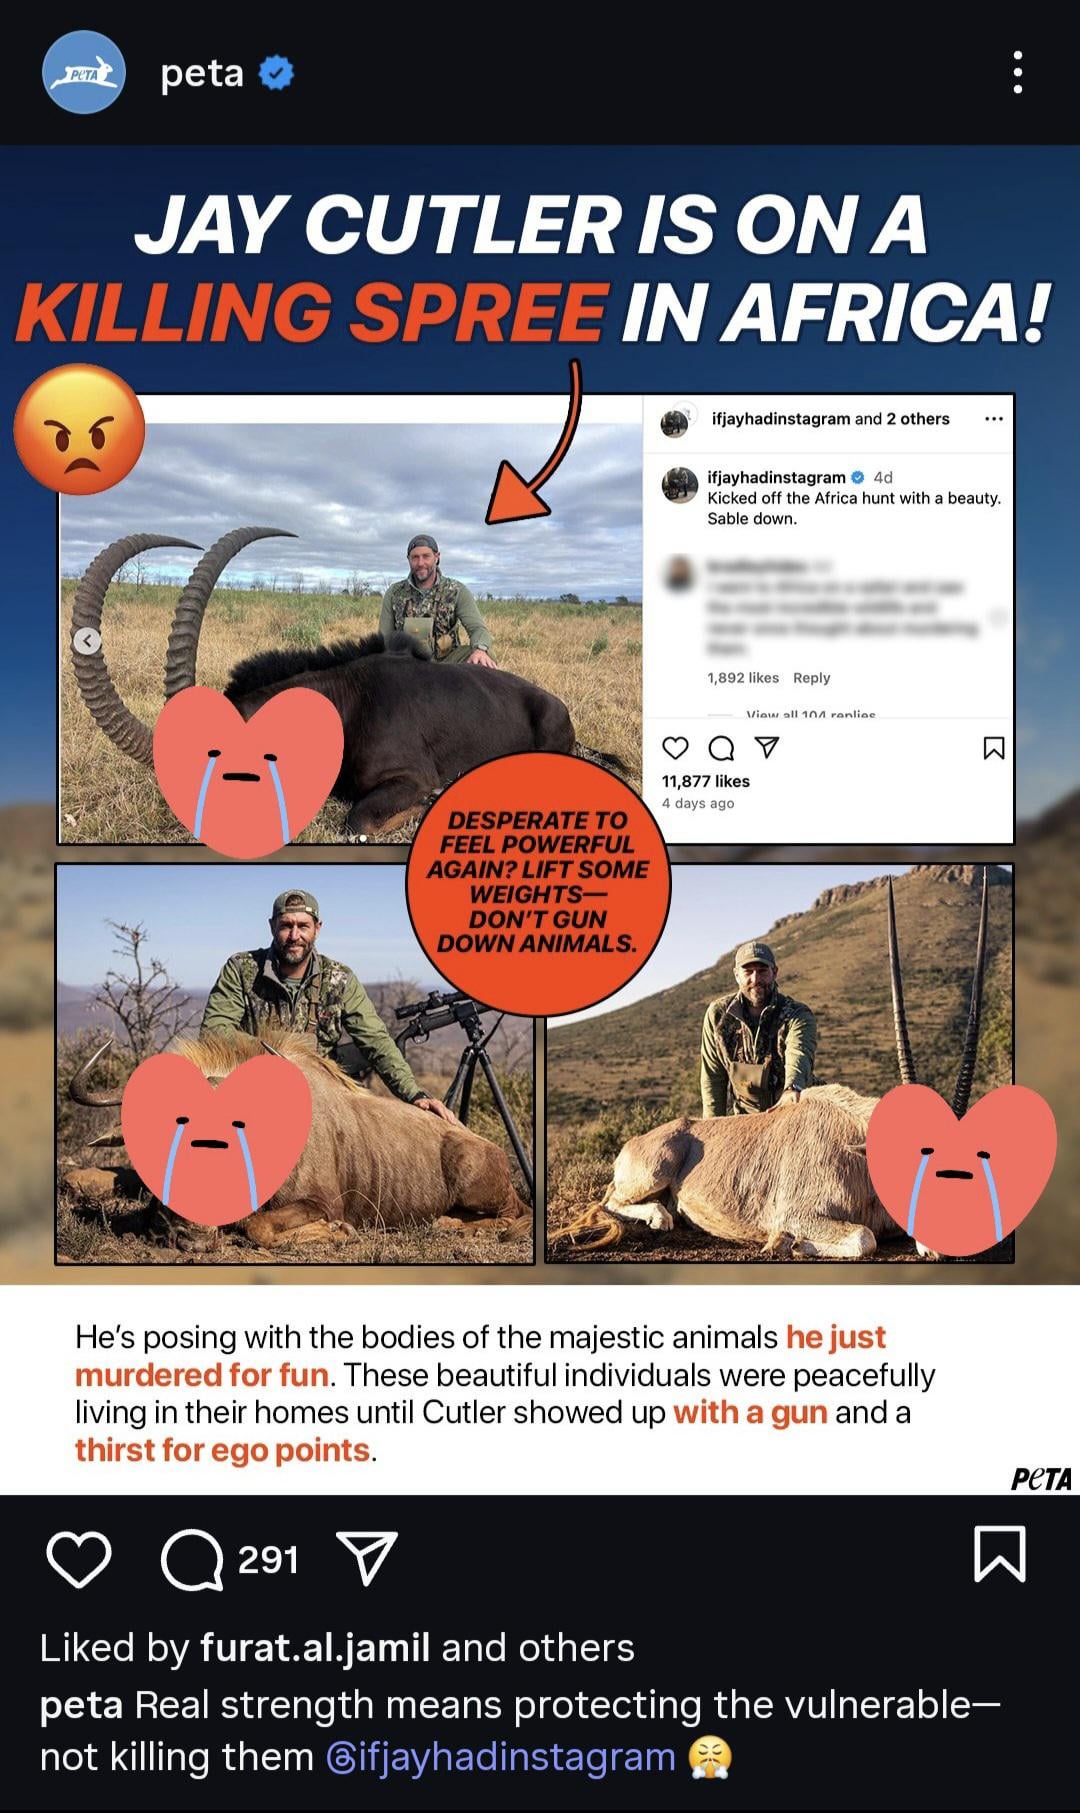Save the post with the bookmark icon
1080x1813 pixels.
1000,1554
